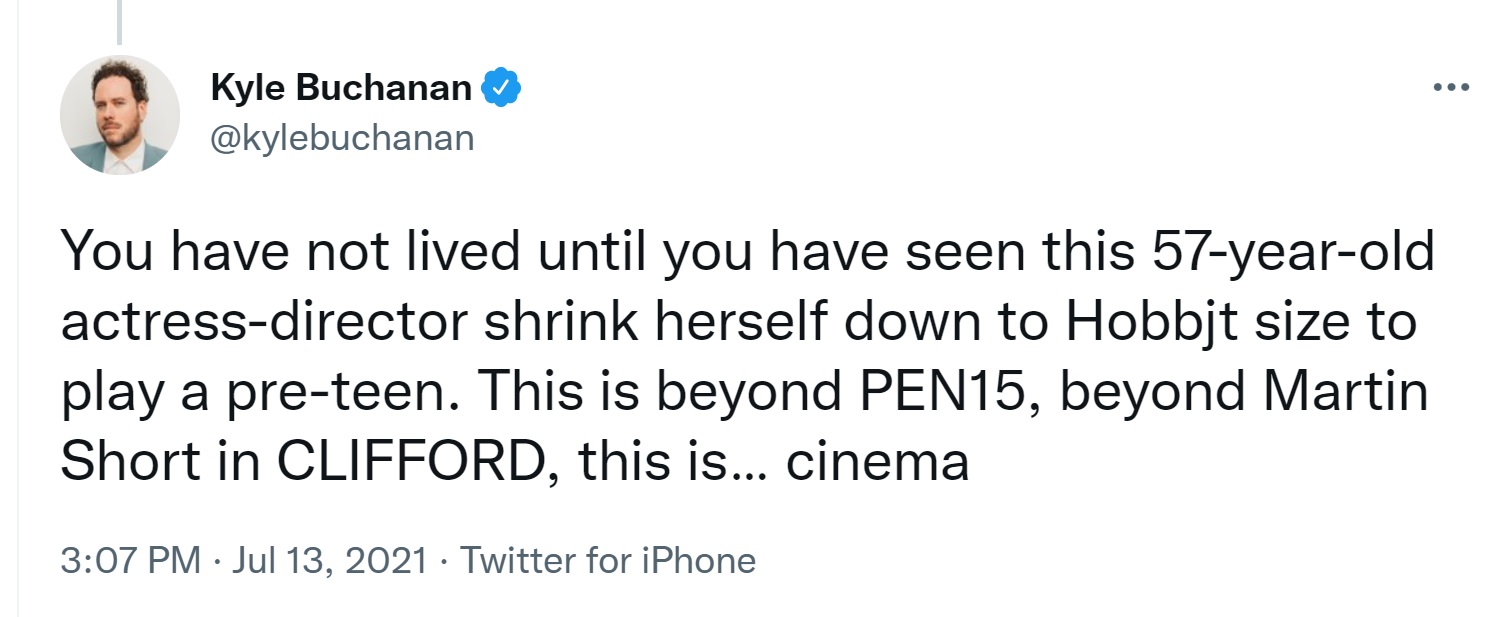This screenshot has height=617, width=1505.
Task: Click the Kyle Buchanan display name
Action: coord(341,89)
